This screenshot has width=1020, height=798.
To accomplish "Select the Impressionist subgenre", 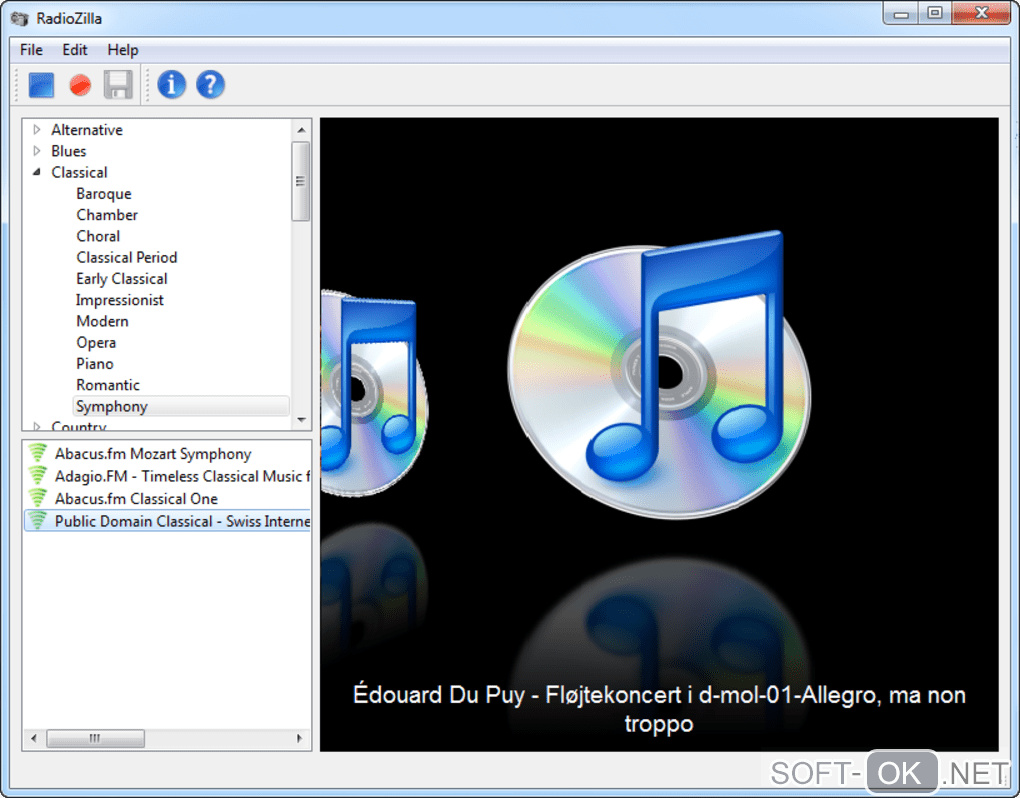I will pyautogui.click(x=120, y=300).
